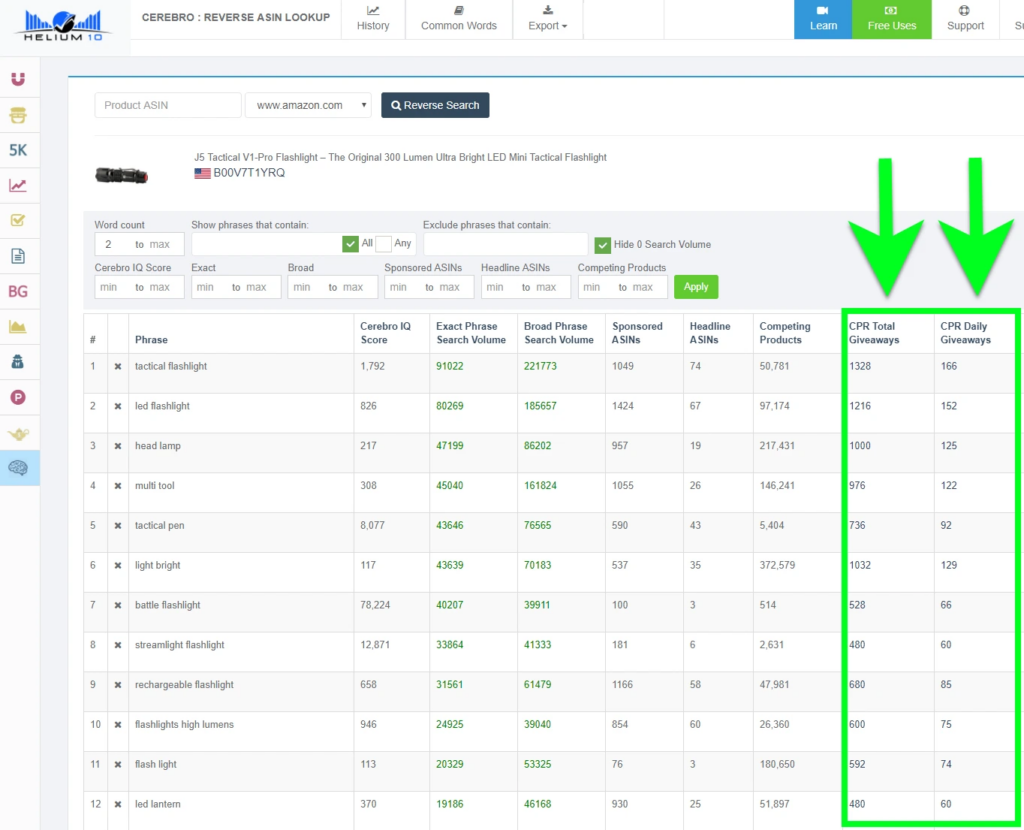This screenshot has height=830, width=1024.
Task: Open the Support menu item
Action: pos(965,19)
